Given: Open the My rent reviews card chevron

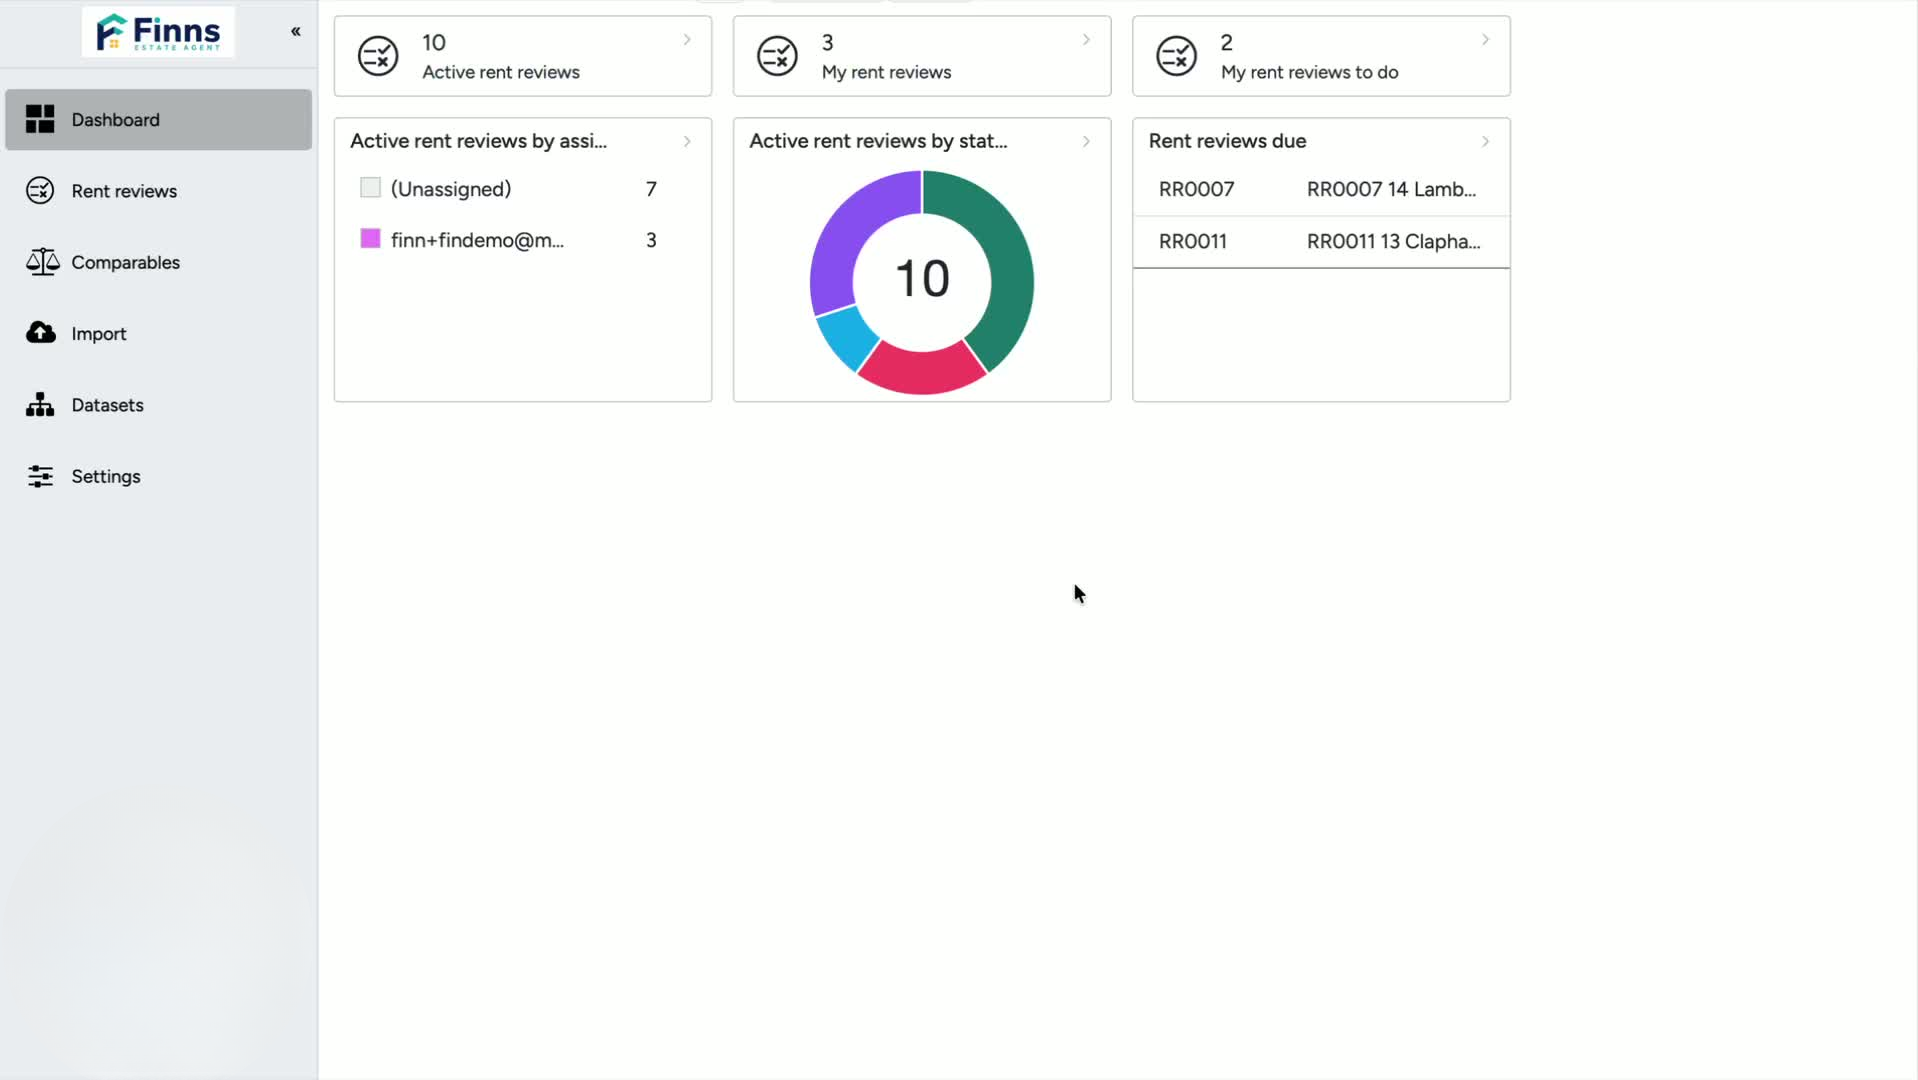Looking at the screenshot, I should click(1086, 40).
